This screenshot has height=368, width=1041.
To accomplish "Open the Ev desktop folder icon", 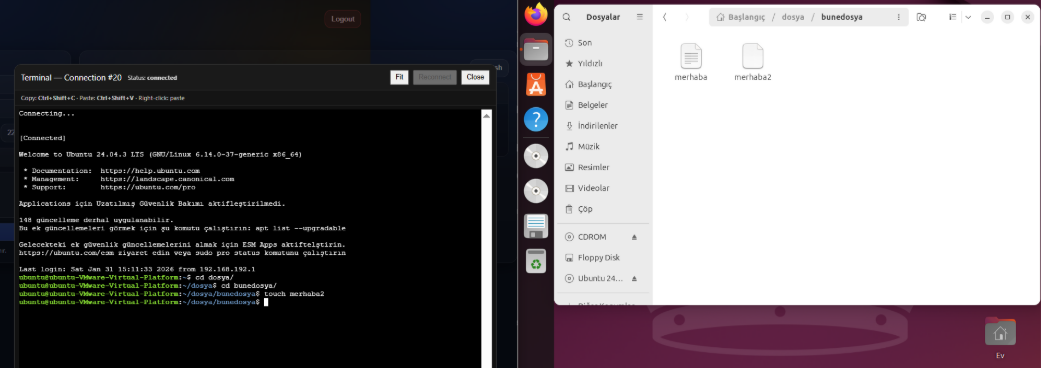I will click(x=1000, y=337).
